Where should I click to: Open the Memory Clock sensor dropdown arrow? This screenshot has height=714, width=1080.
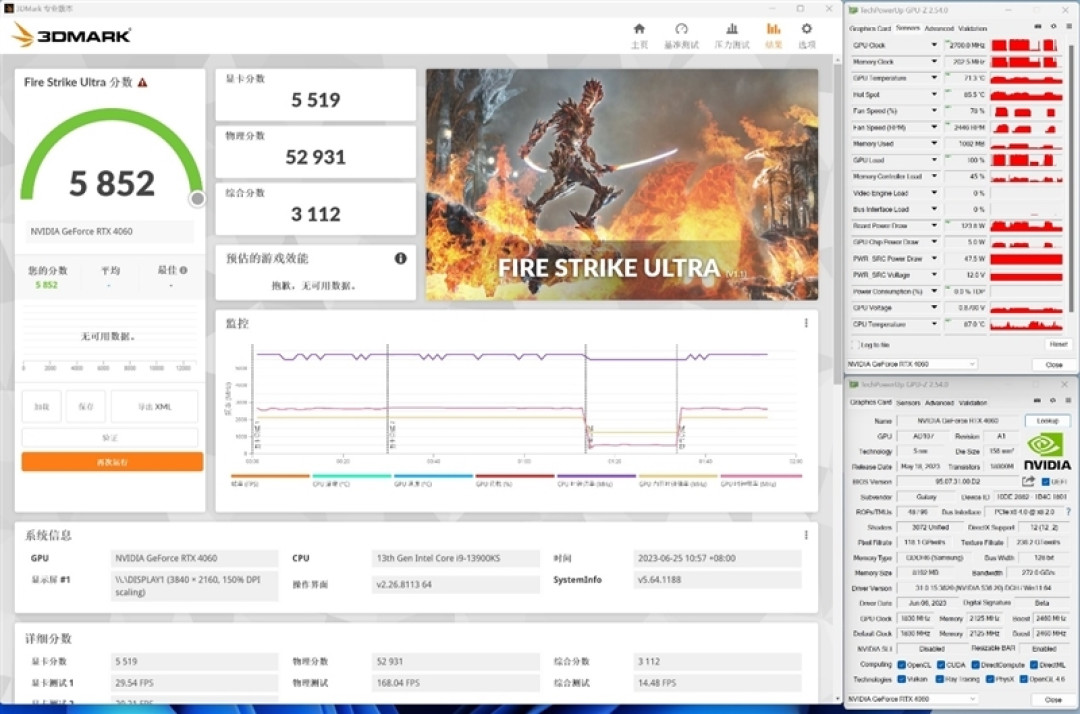(x=934, y=62)
